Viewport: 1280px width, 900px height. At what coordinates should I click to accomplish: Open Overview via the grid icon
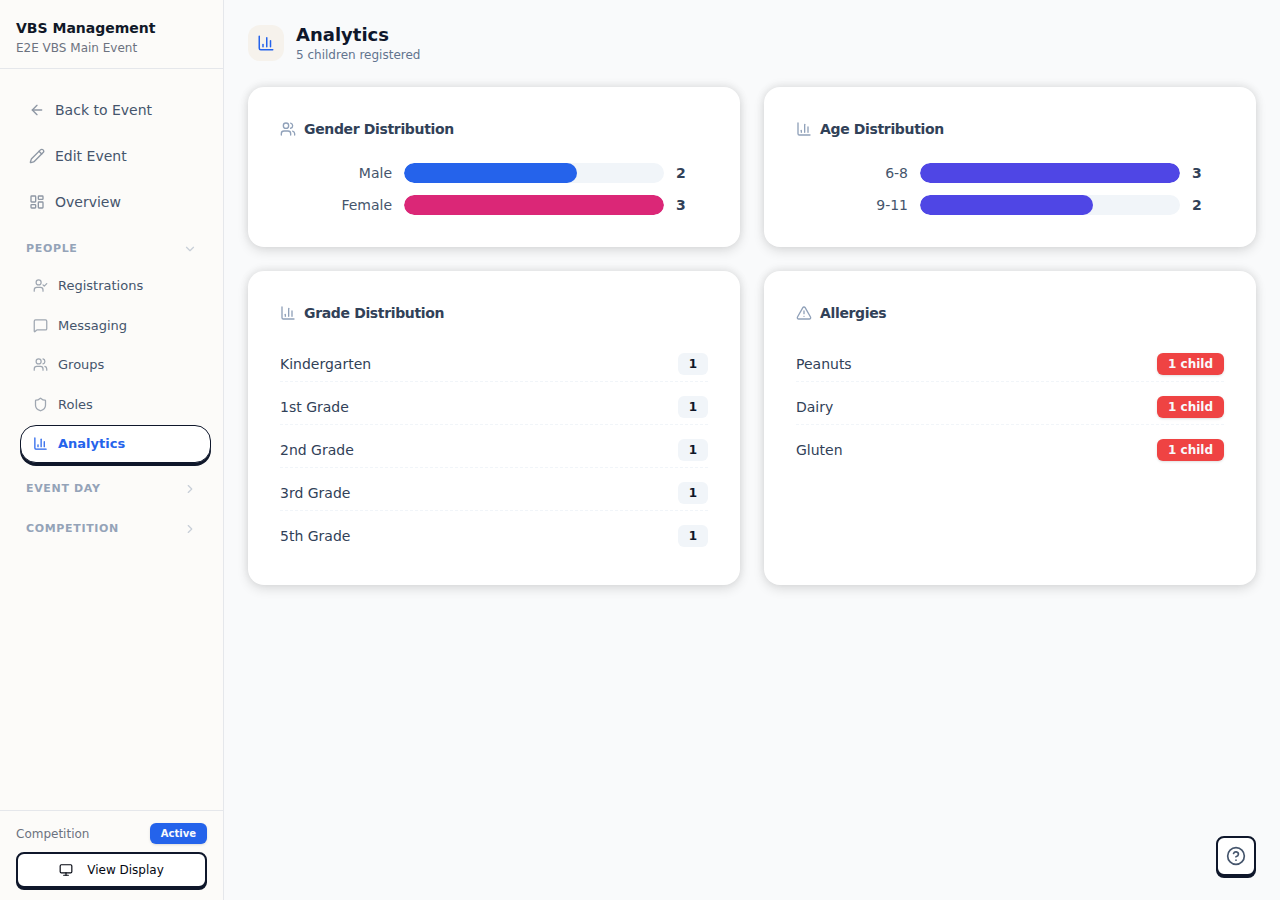pyautogui.click(x=37, y=201)
